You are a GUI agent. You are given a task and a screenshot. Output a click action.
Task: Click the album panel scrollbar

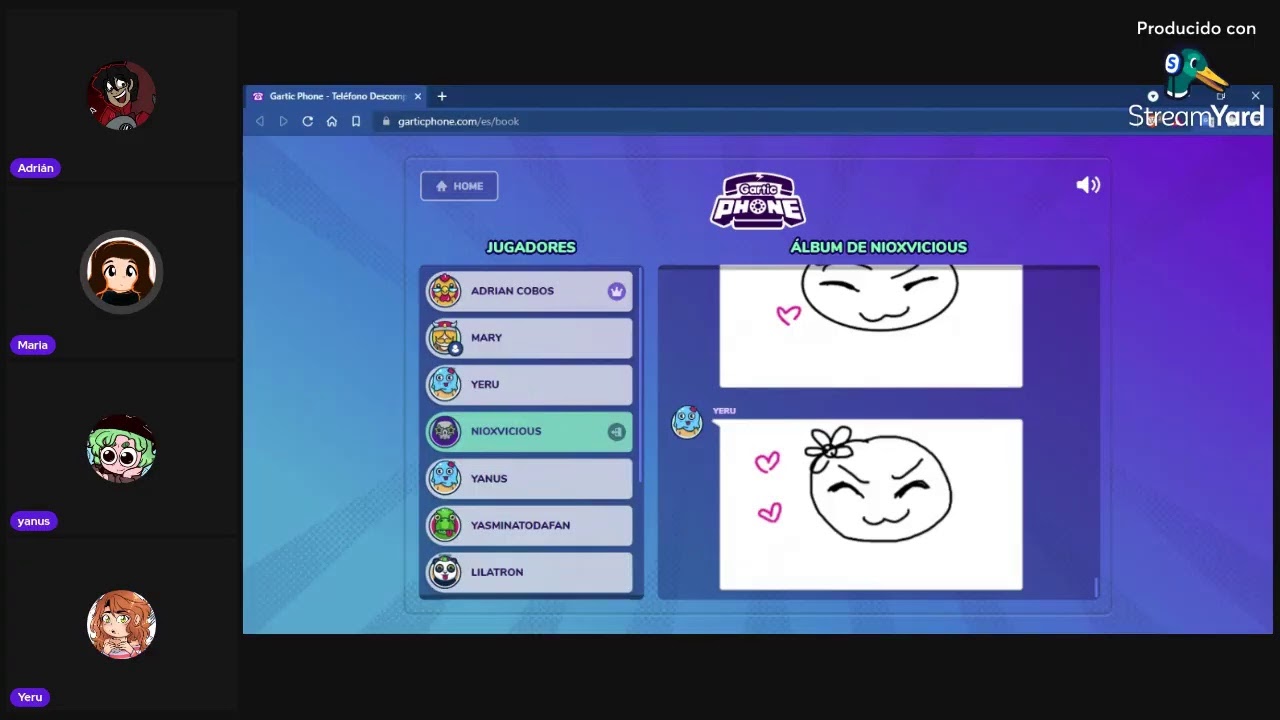pos(1096,587)
